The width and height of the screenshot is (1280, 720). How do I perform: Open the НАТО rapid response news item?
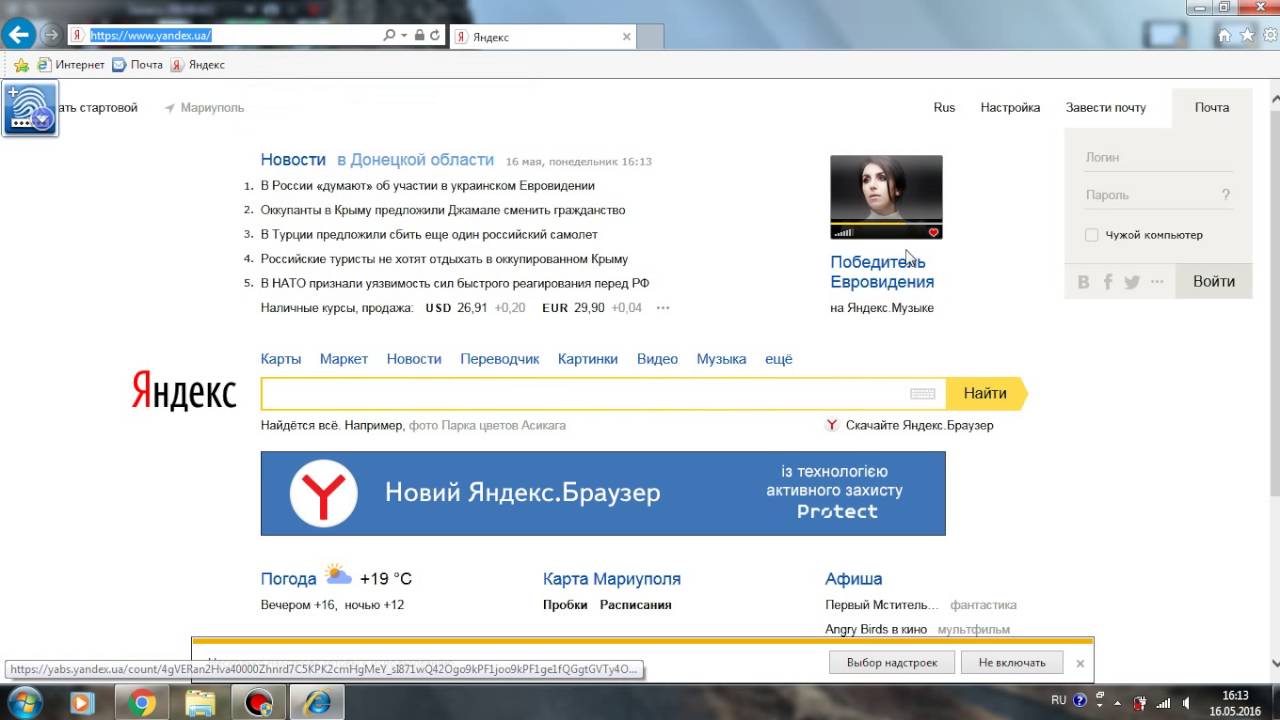455,283
